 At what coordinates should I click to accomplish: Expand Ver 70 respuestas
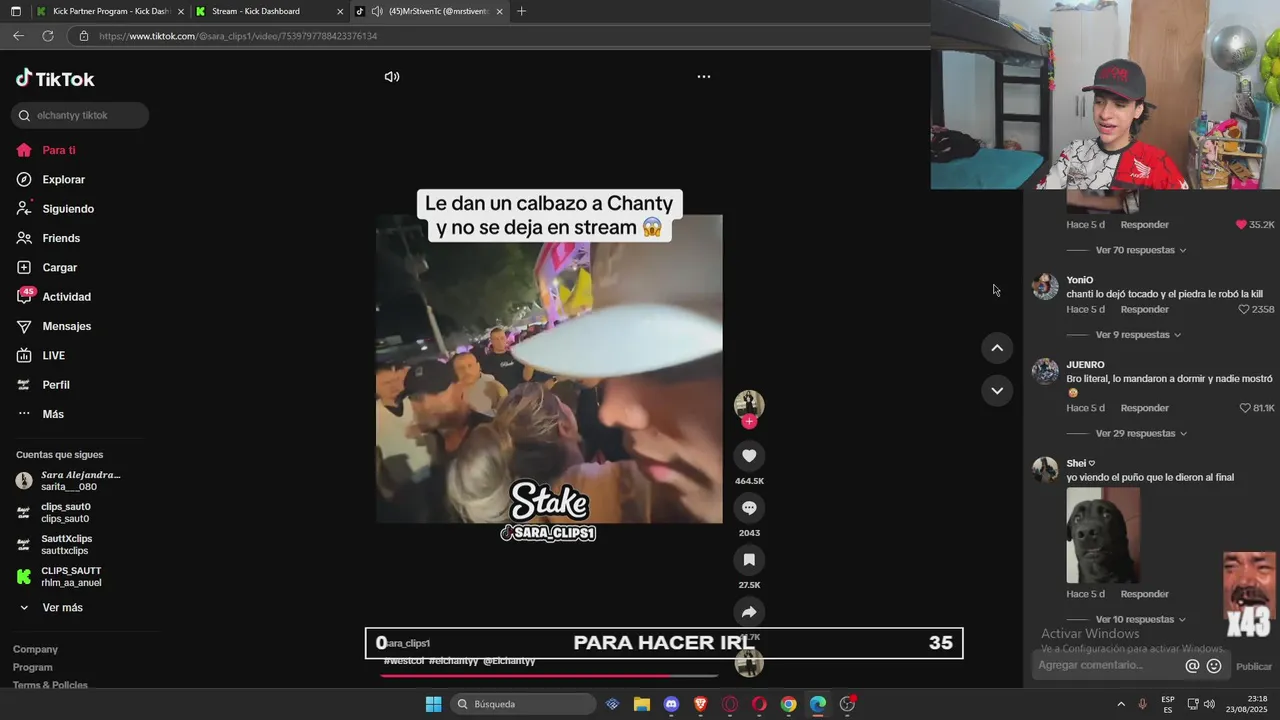coord(1140,250)
